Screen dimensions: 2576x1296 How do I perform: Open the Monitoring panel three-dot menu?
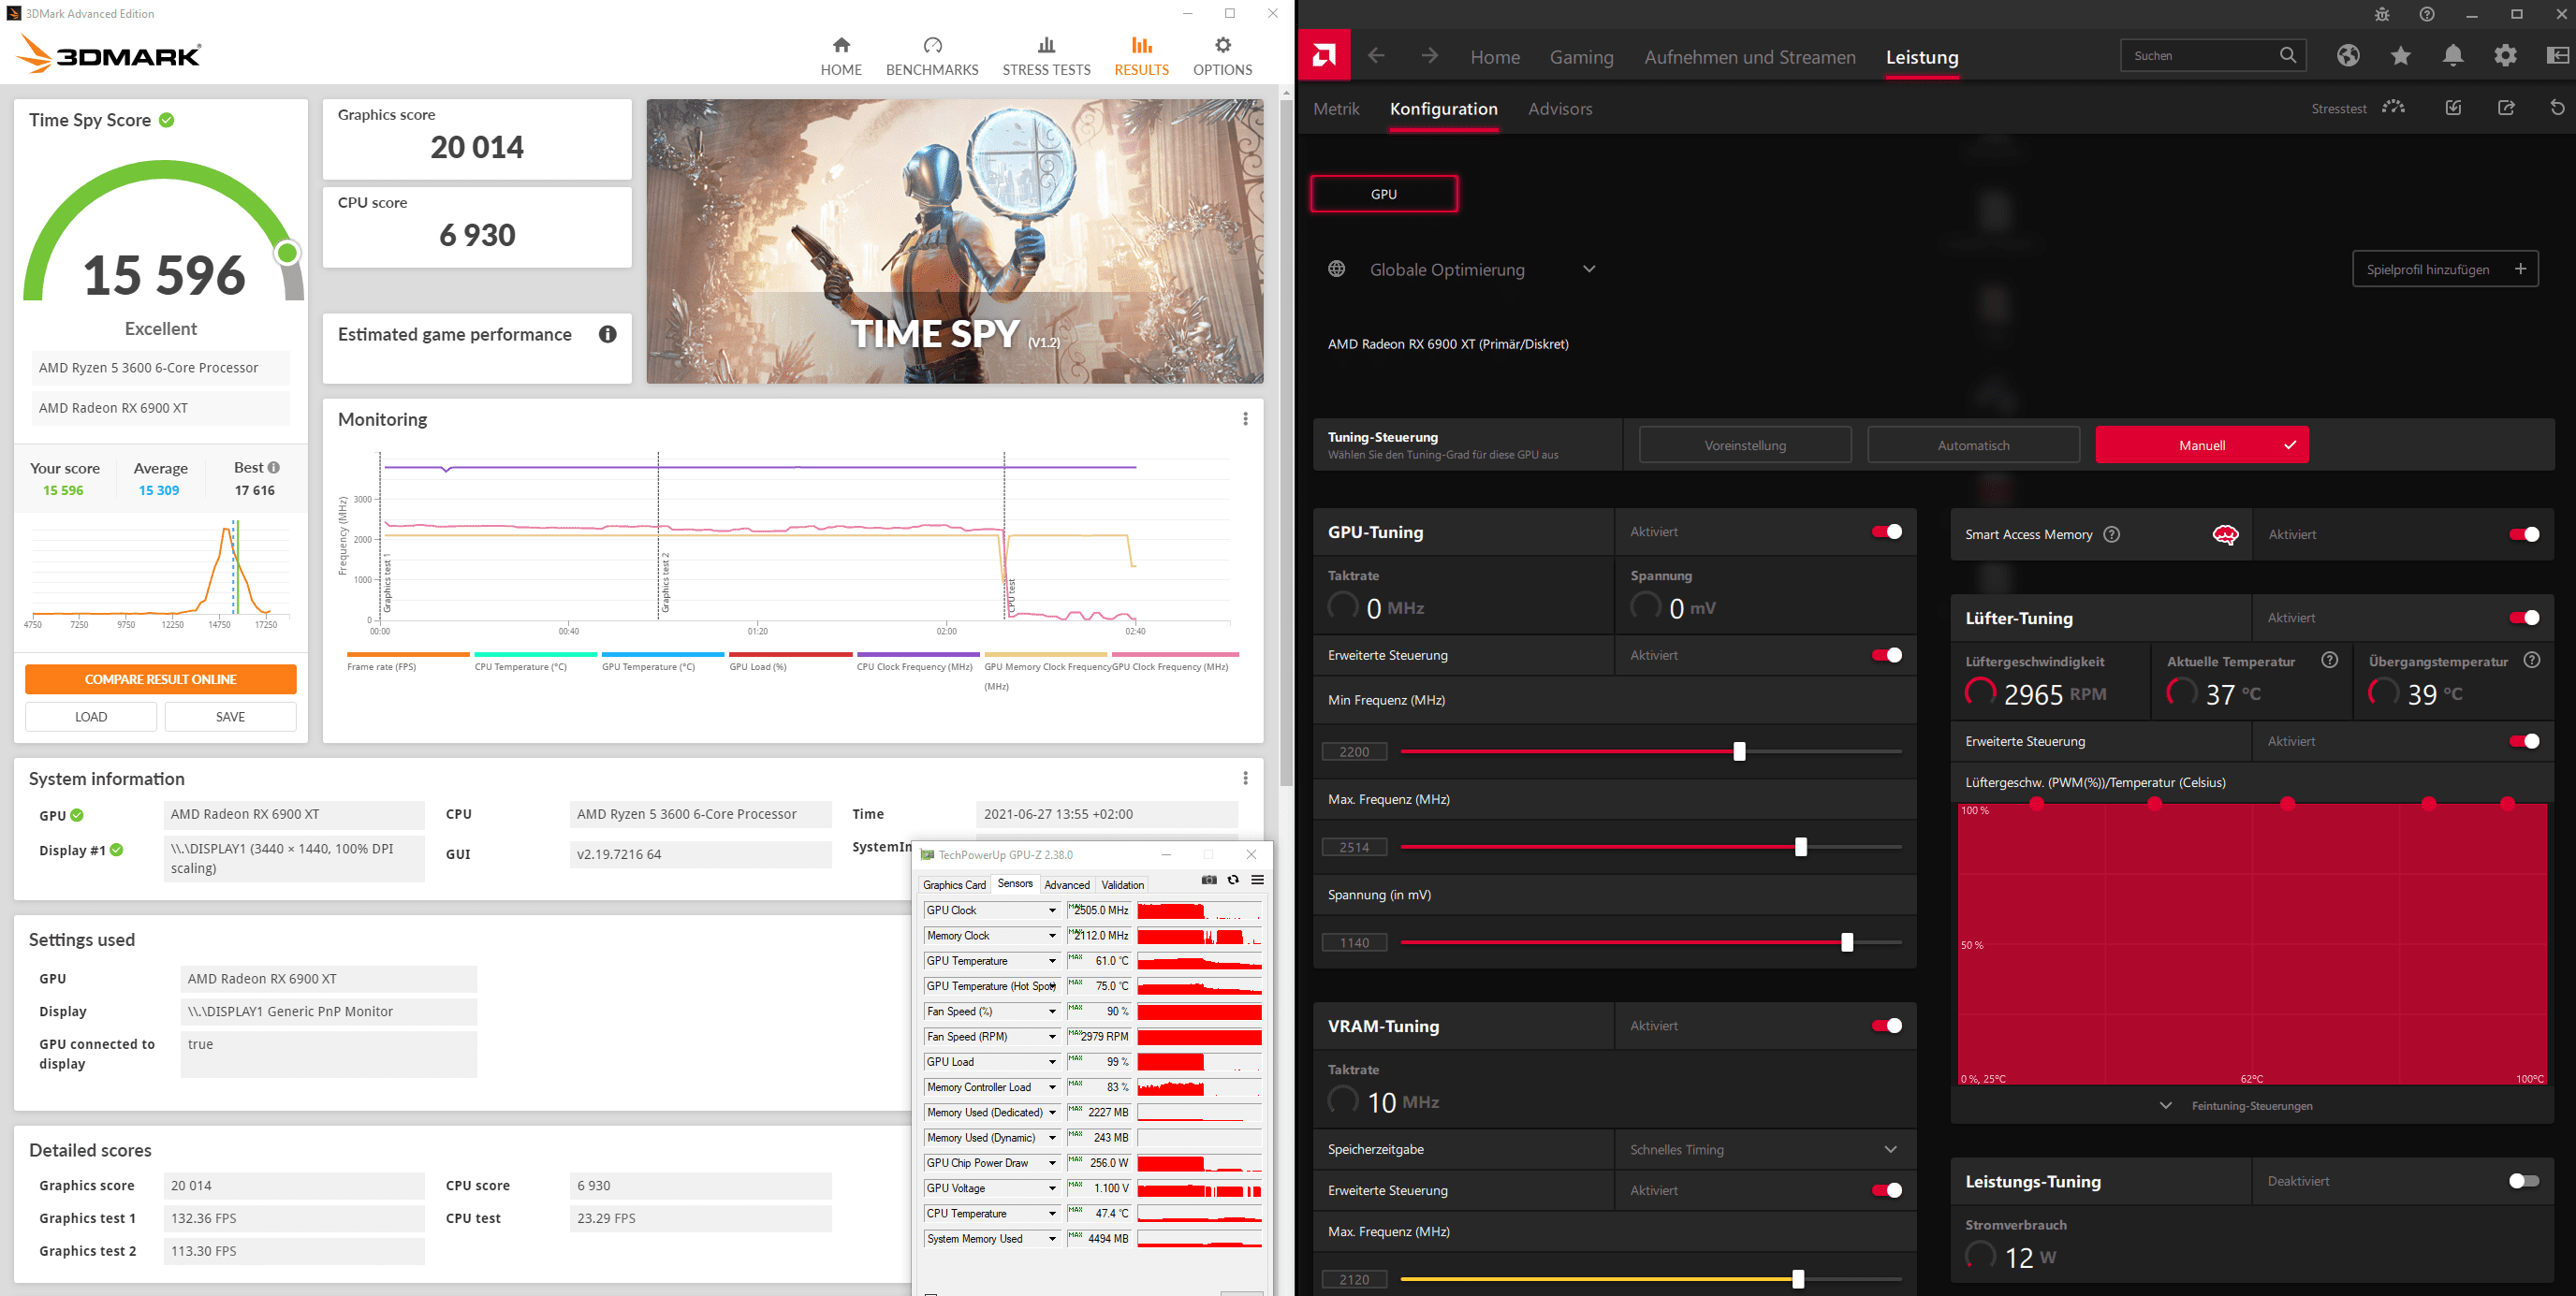[1245, 419]
